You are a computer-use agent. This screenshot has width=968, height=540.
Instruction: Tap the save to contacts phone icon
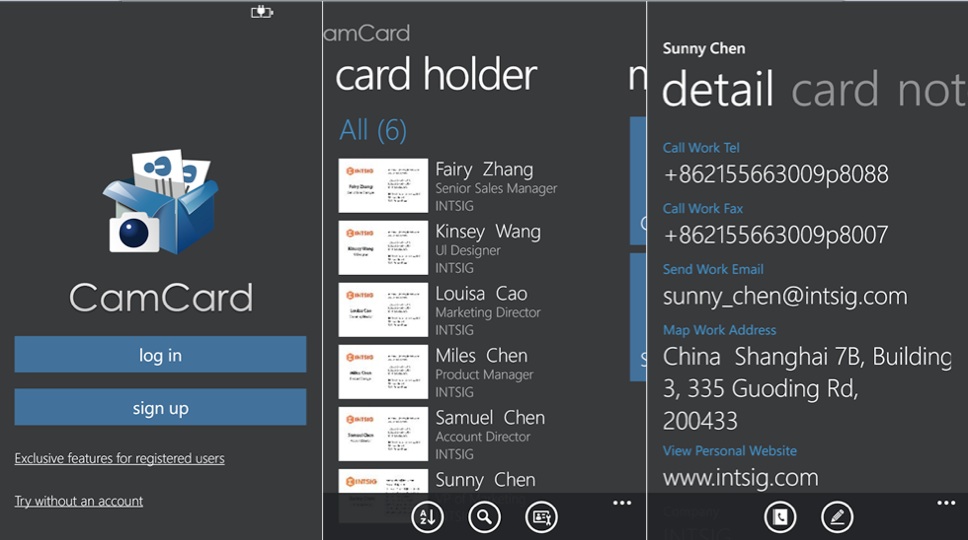(780, 517)
